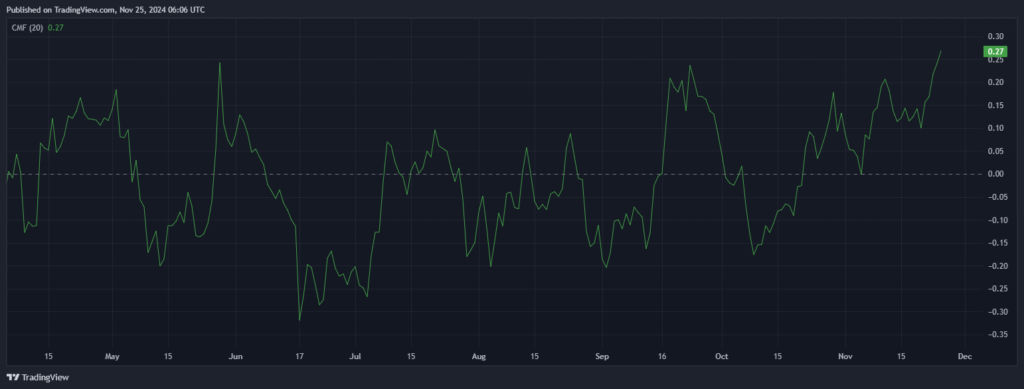Click the 0.10 axis label

tap(995, 128)
